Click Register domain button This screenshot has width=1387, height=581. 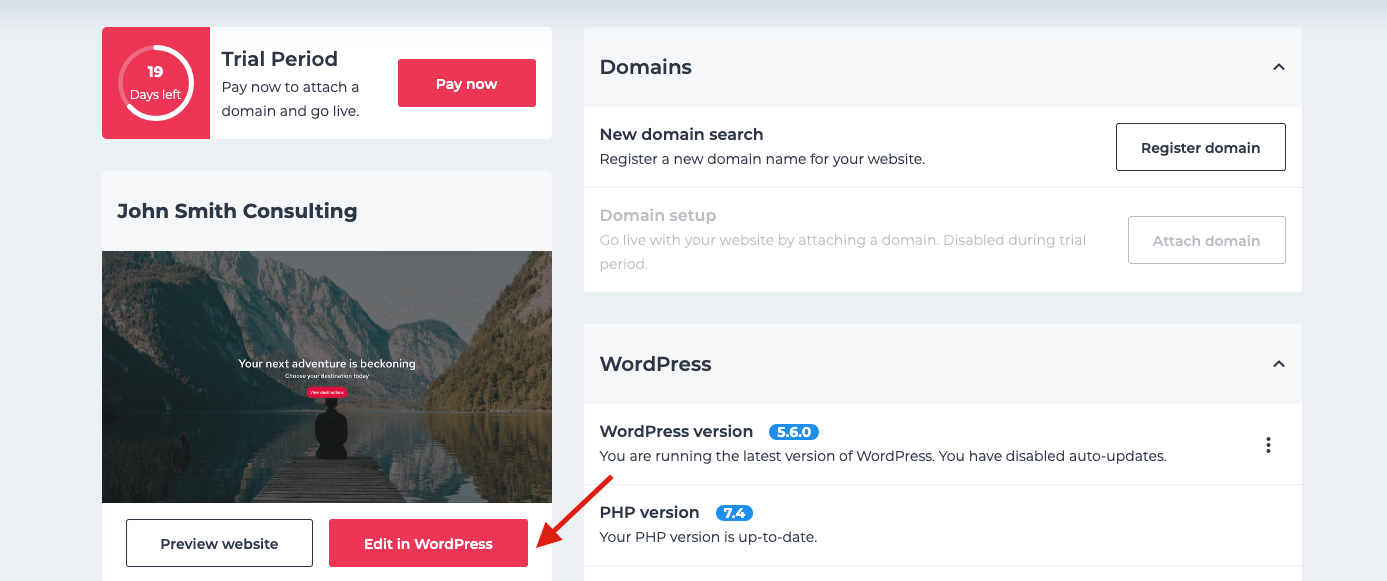click(1200, 148)
